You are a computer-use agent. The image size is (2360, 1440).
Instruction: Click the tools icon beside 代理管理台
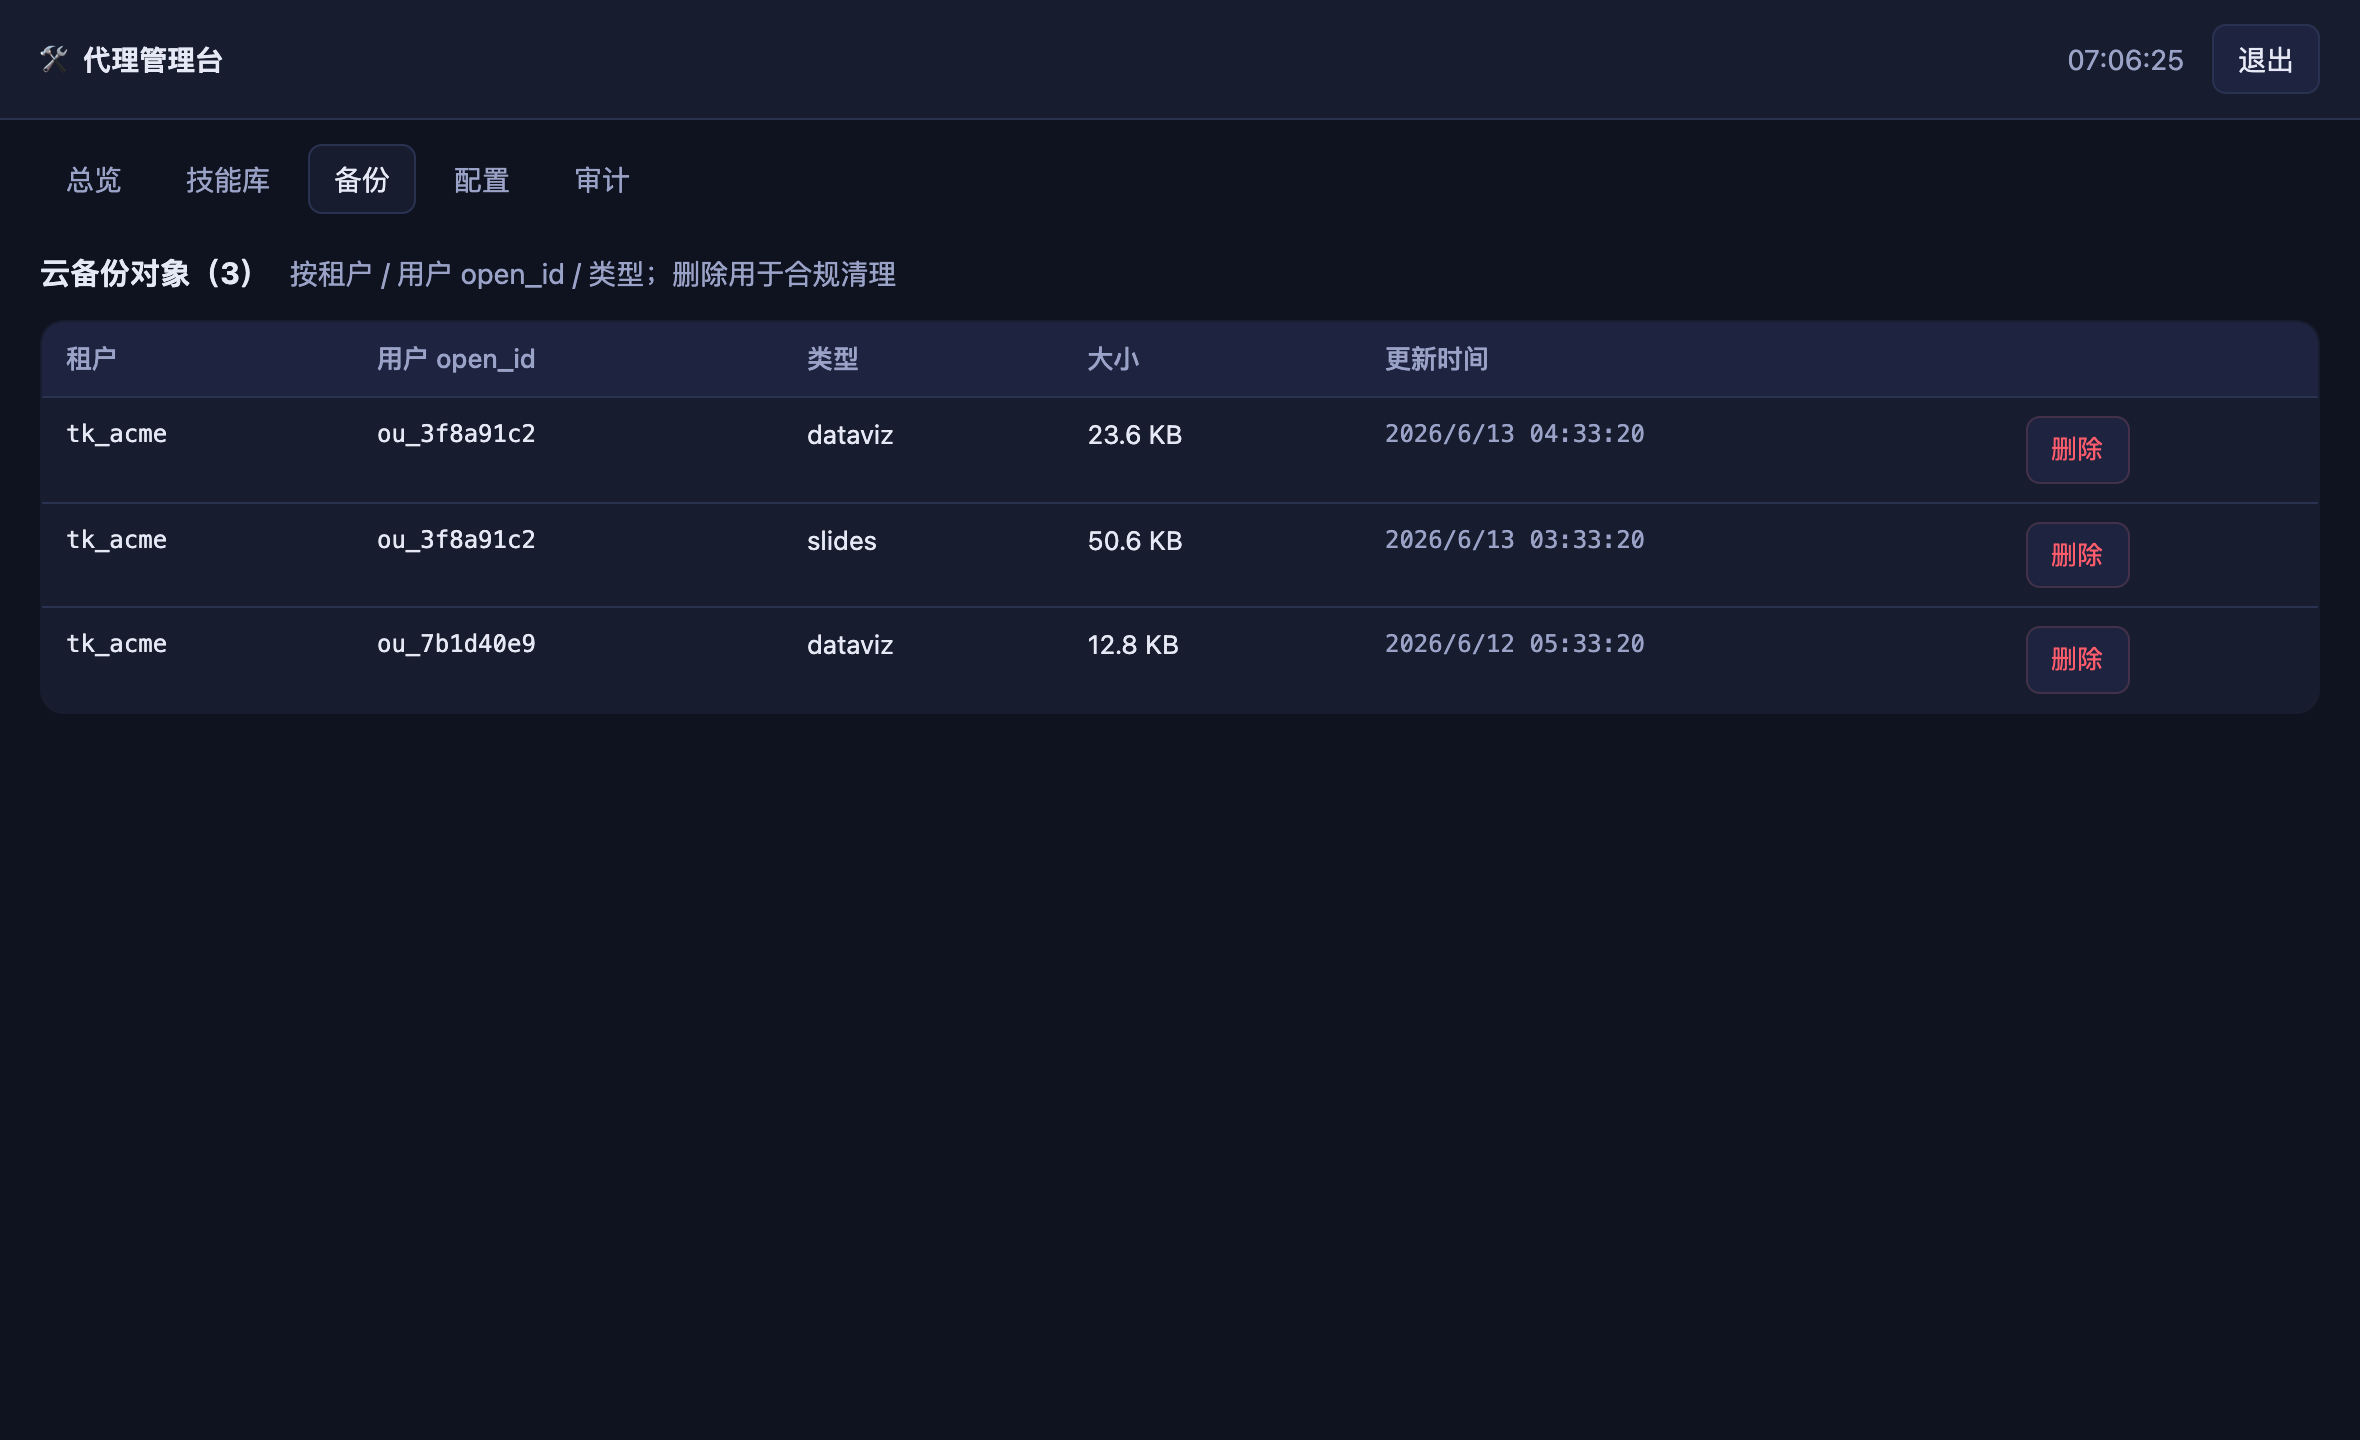(54, 60)
